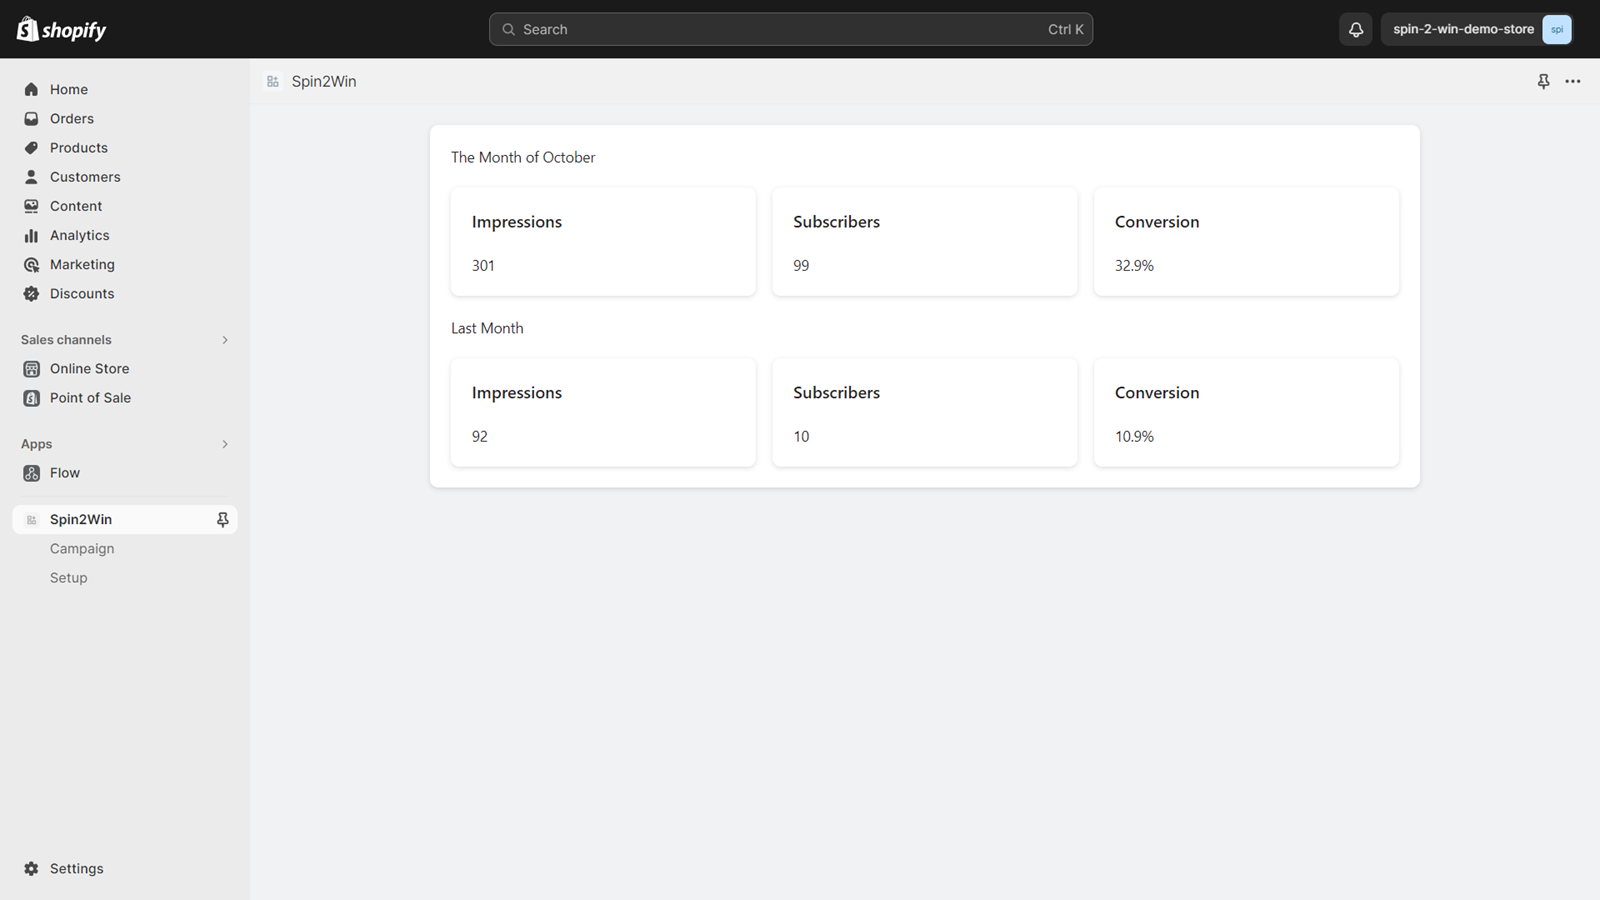Click the Point of Sale icon
Viewport: 1600px width, 900px height.
tap(31, 397)
